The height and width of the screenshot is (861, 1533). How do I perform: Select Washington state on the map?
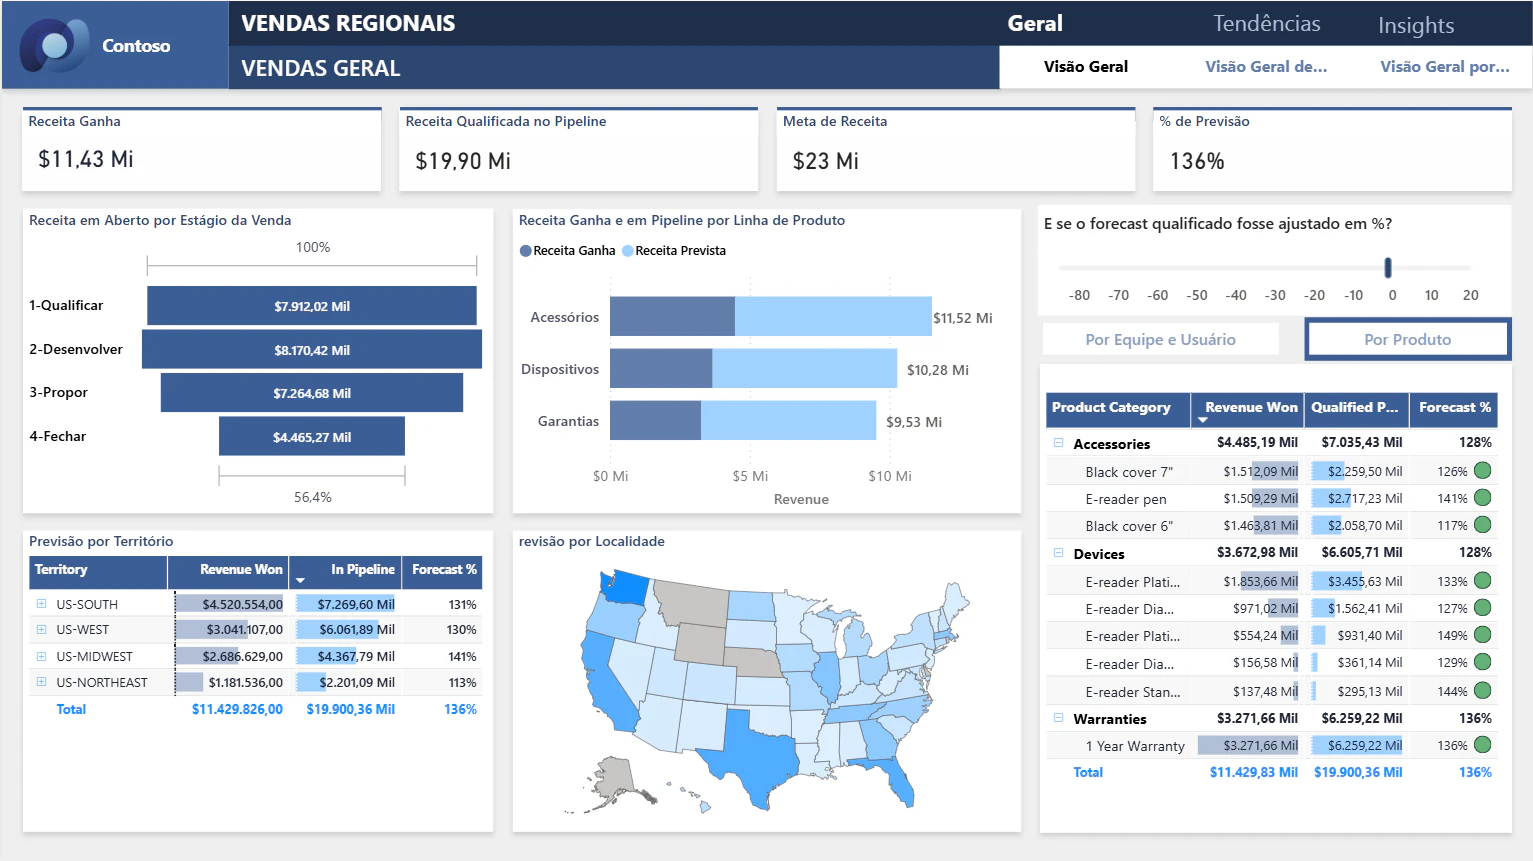point(625,587)
